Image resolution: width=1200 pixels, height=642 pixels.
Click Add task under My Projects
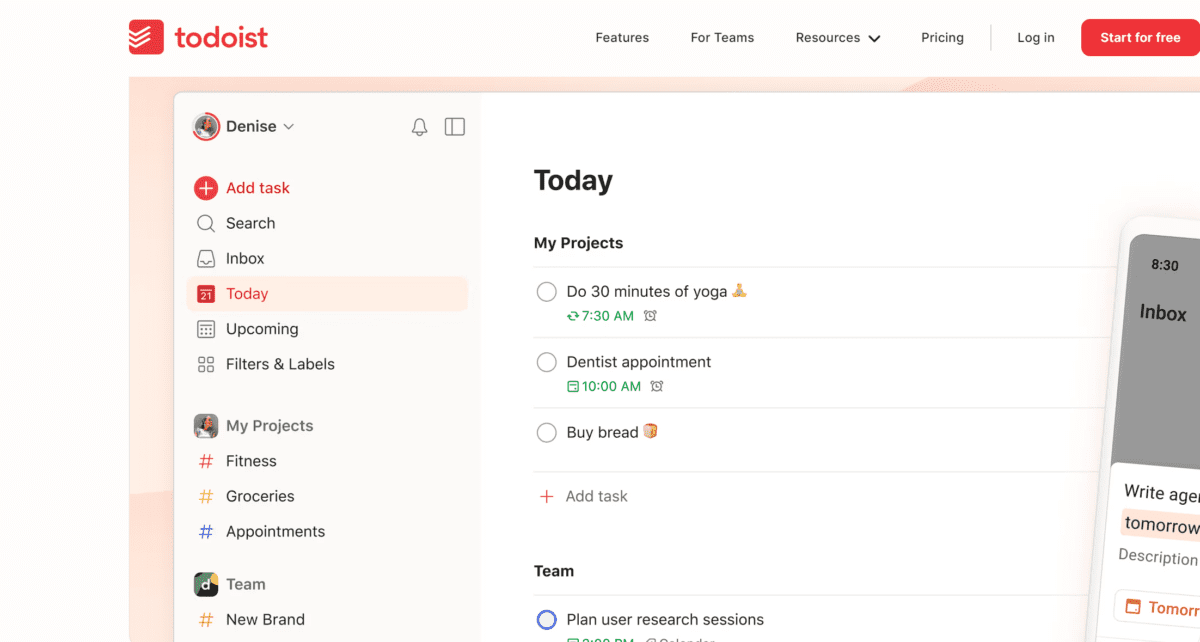(597, 496)
